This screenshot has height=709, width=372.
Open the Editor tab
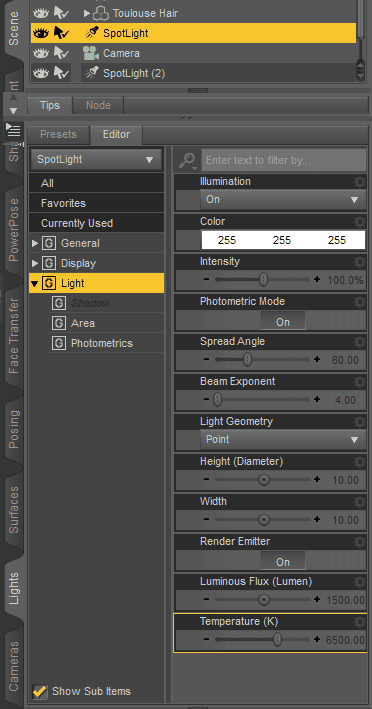click(x=116, y=134)
